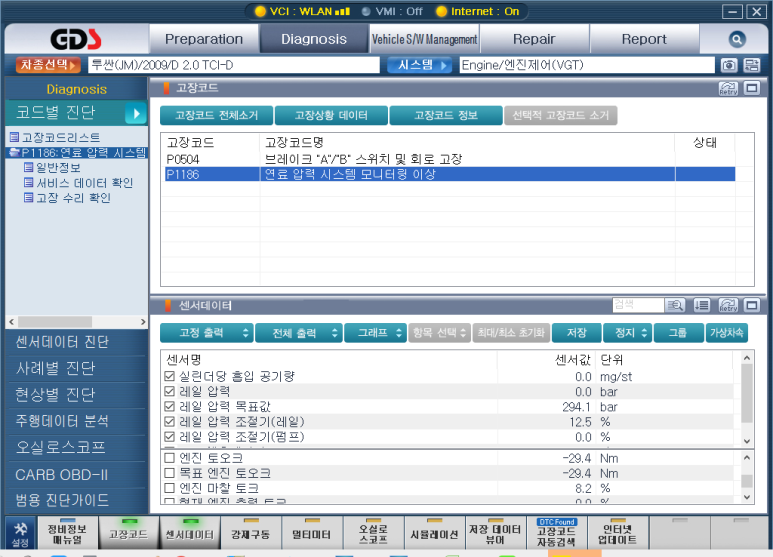Image resolution: width=773 pixels, height=557 pixels.
Task: Open Vehicle S/W Management tab
Action: [424, 39]
